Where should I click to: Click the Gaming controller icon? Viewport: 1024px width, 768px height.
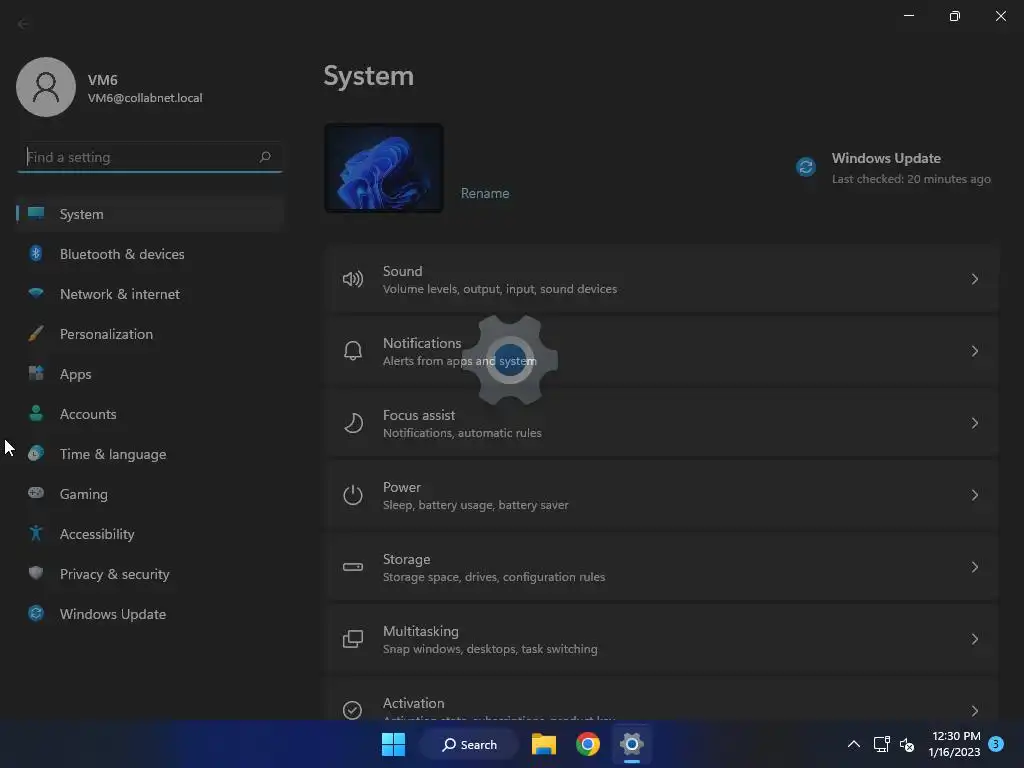[x=36, y=493]
